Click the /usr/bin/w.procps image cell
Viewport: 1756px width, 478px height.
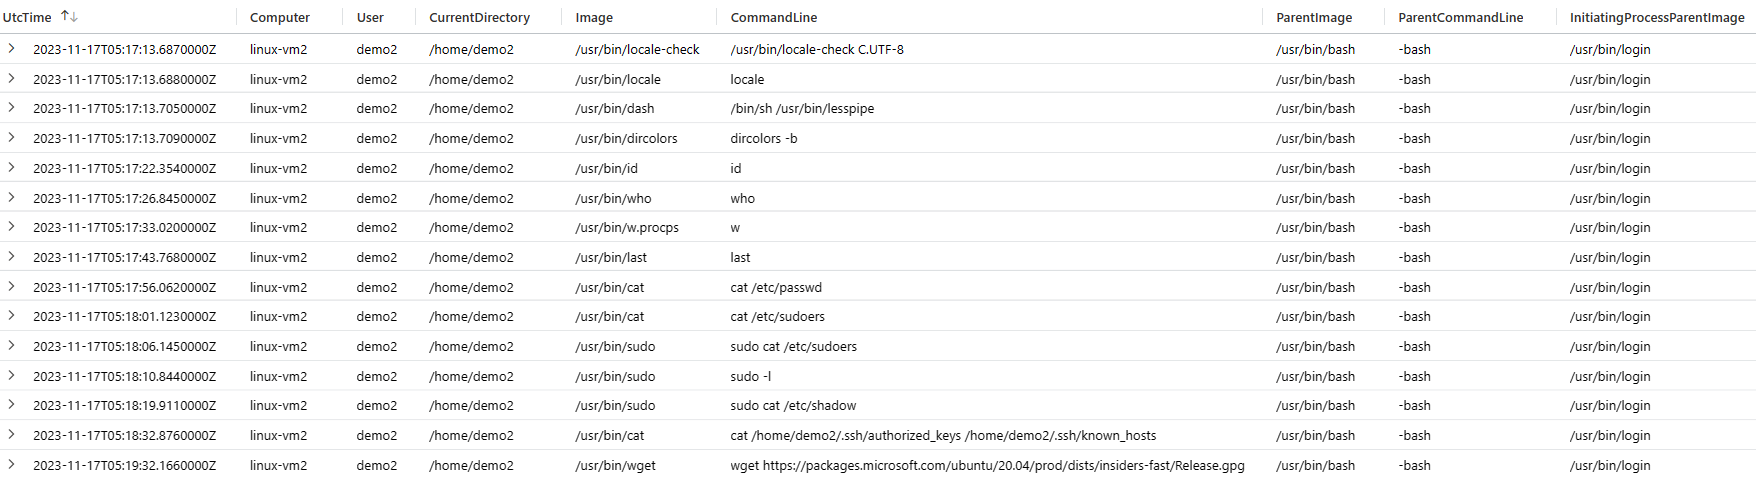[627, 228]
